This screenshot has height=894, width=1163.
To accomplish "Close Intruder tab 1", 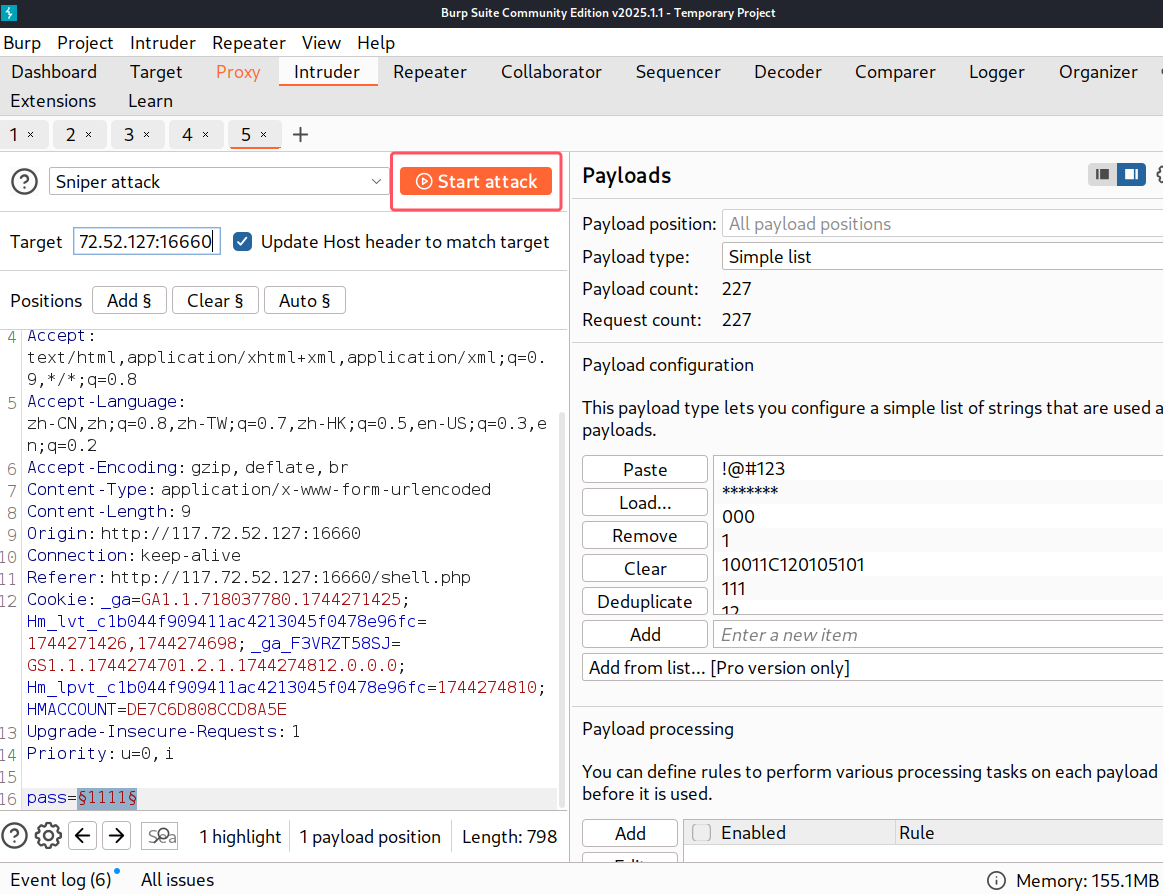I will pos(30,134).
